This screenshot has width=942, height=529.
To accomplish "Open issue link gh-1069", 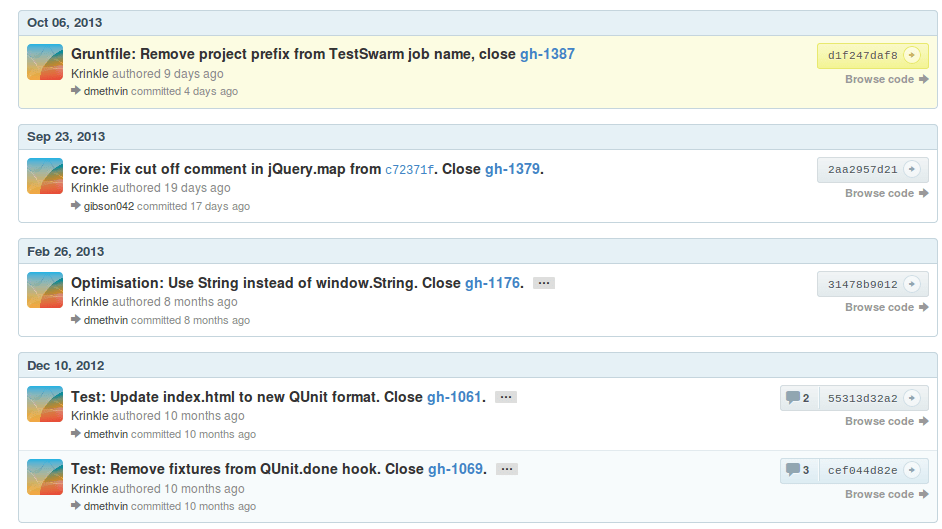I will pos(455,469).
